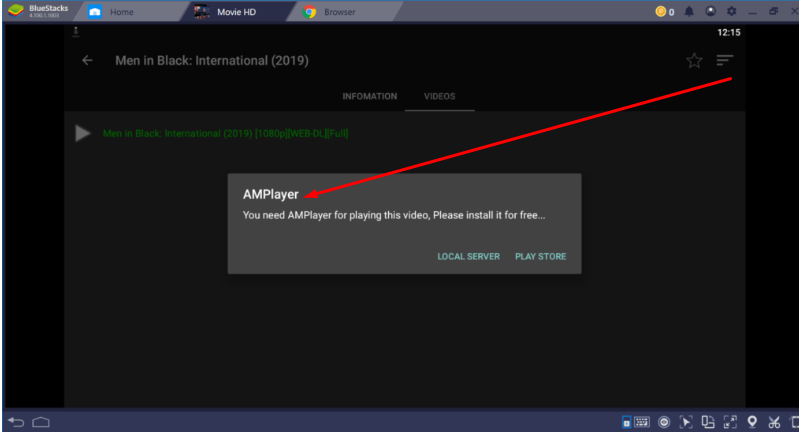This screenshot has height=432, width=799.
Task: Open the multi-instance window icon in bottom bar
Action: tap(708, 422)
